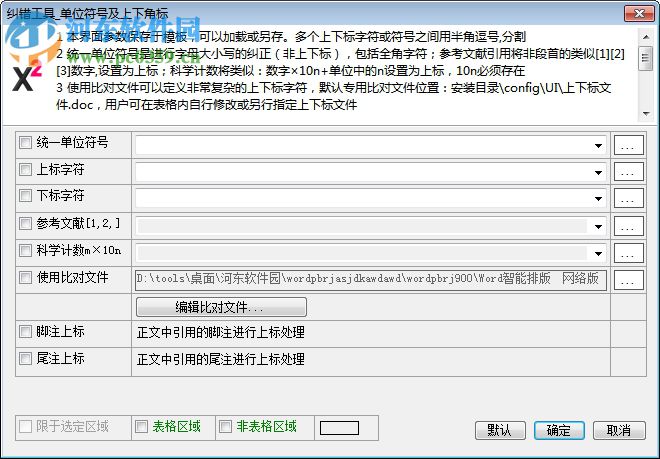Click the 比对文件 path field
660x459 pixels.
370,280
